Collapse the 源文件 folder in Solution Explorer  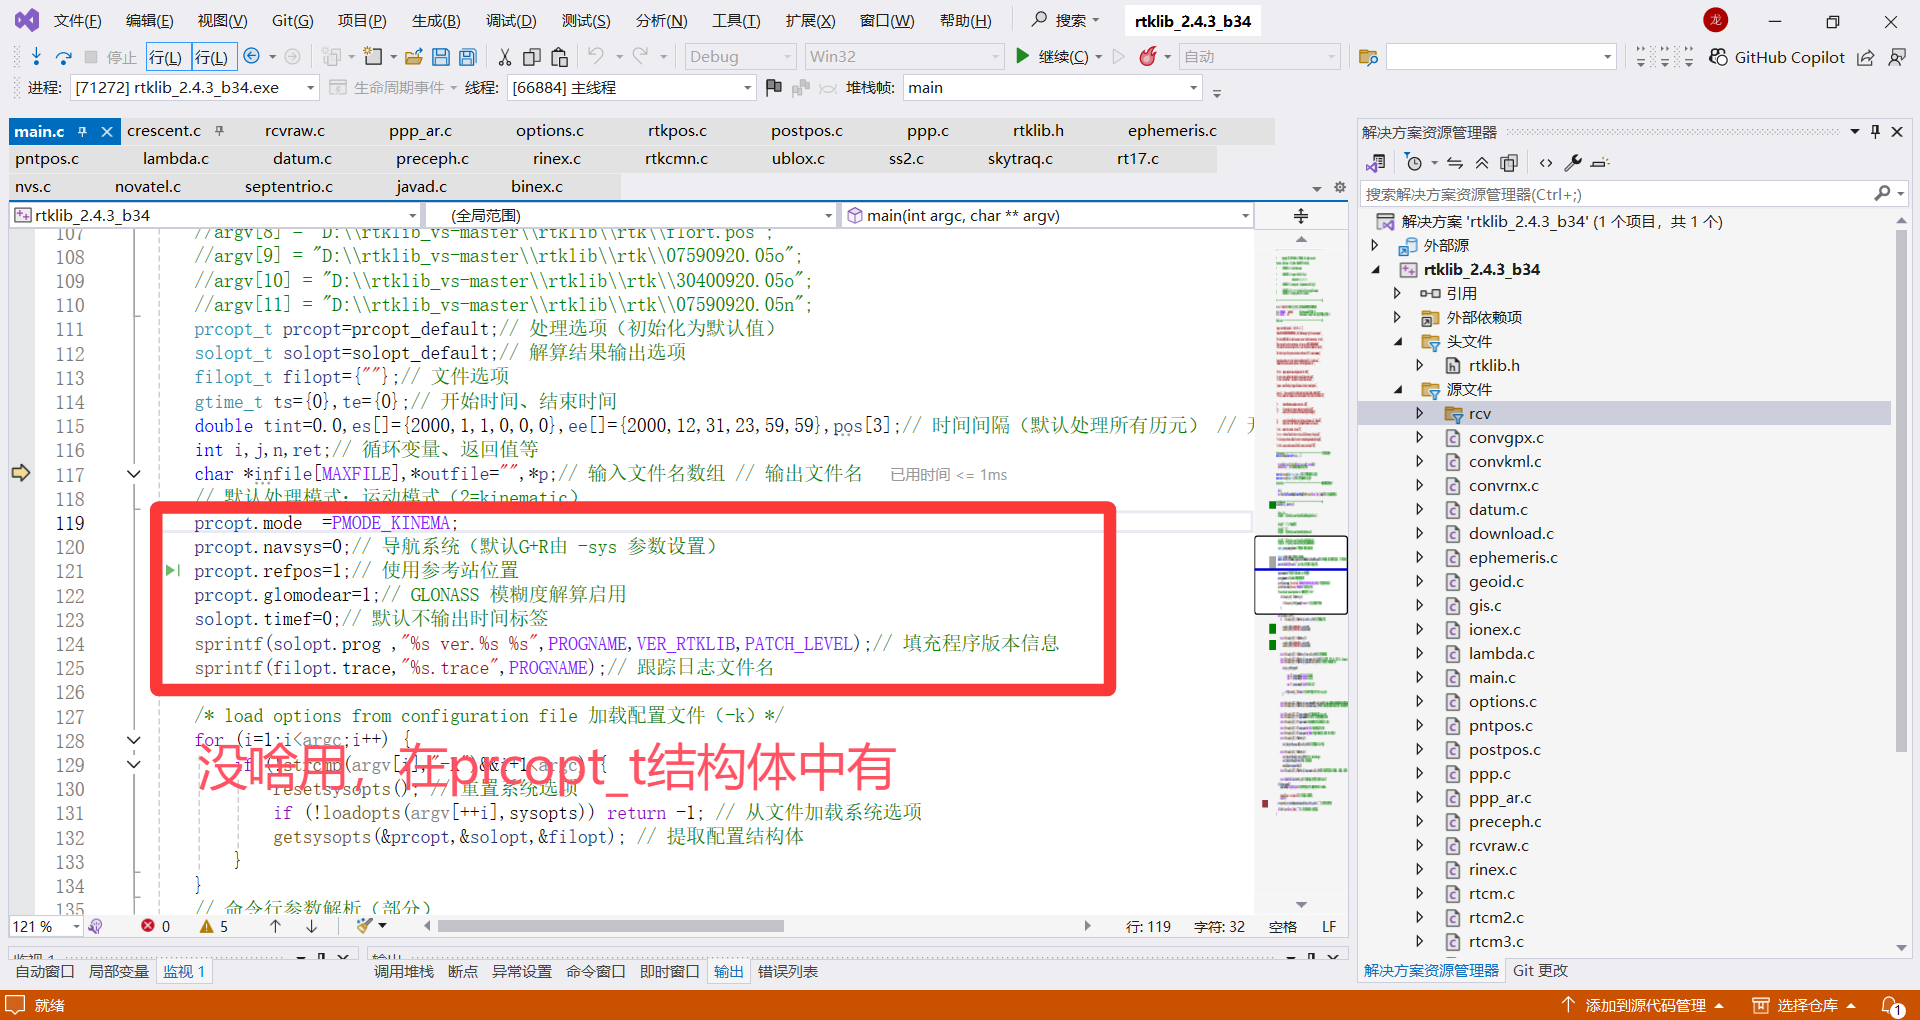1398,390
